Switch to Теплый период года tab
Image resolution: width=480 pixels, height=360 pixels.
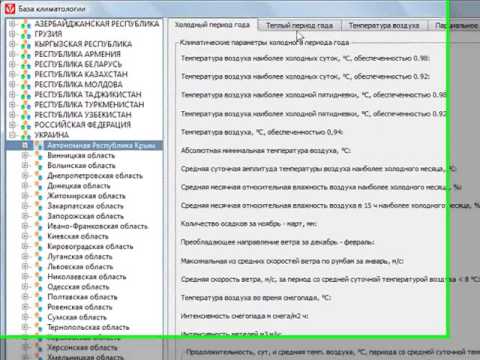299,25
